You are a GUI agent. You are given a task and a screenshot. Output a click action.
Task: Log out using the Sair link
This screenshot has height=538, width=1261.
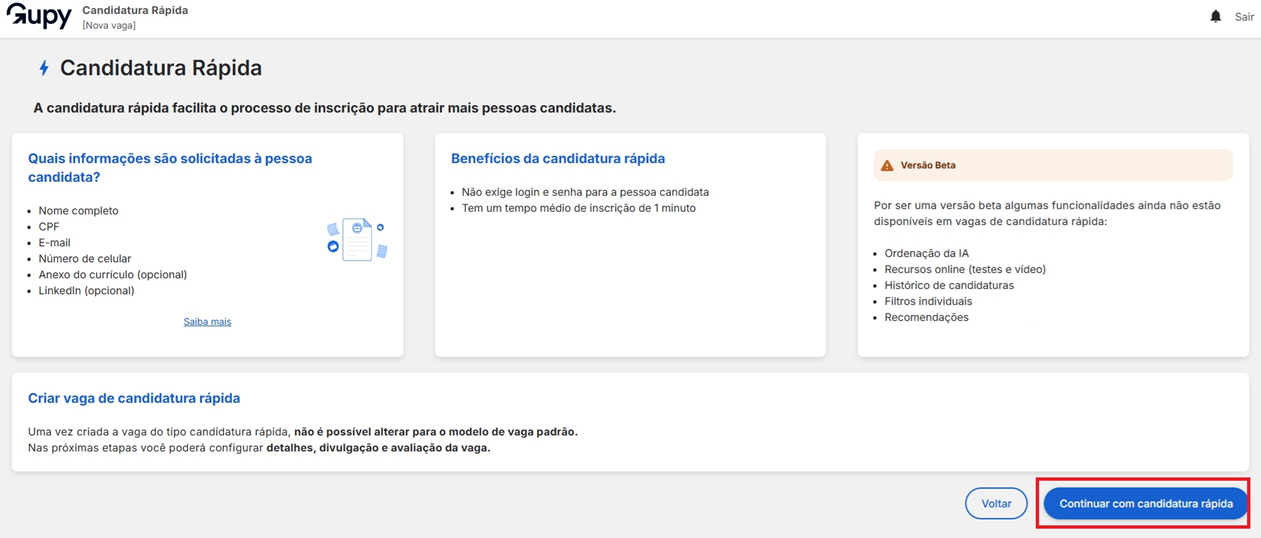click(1244, 17)
